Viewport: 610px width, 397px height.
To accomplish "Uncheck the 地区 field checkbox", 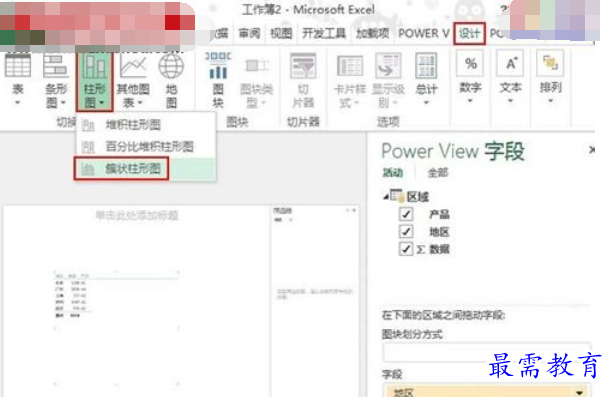I will 406,232.
